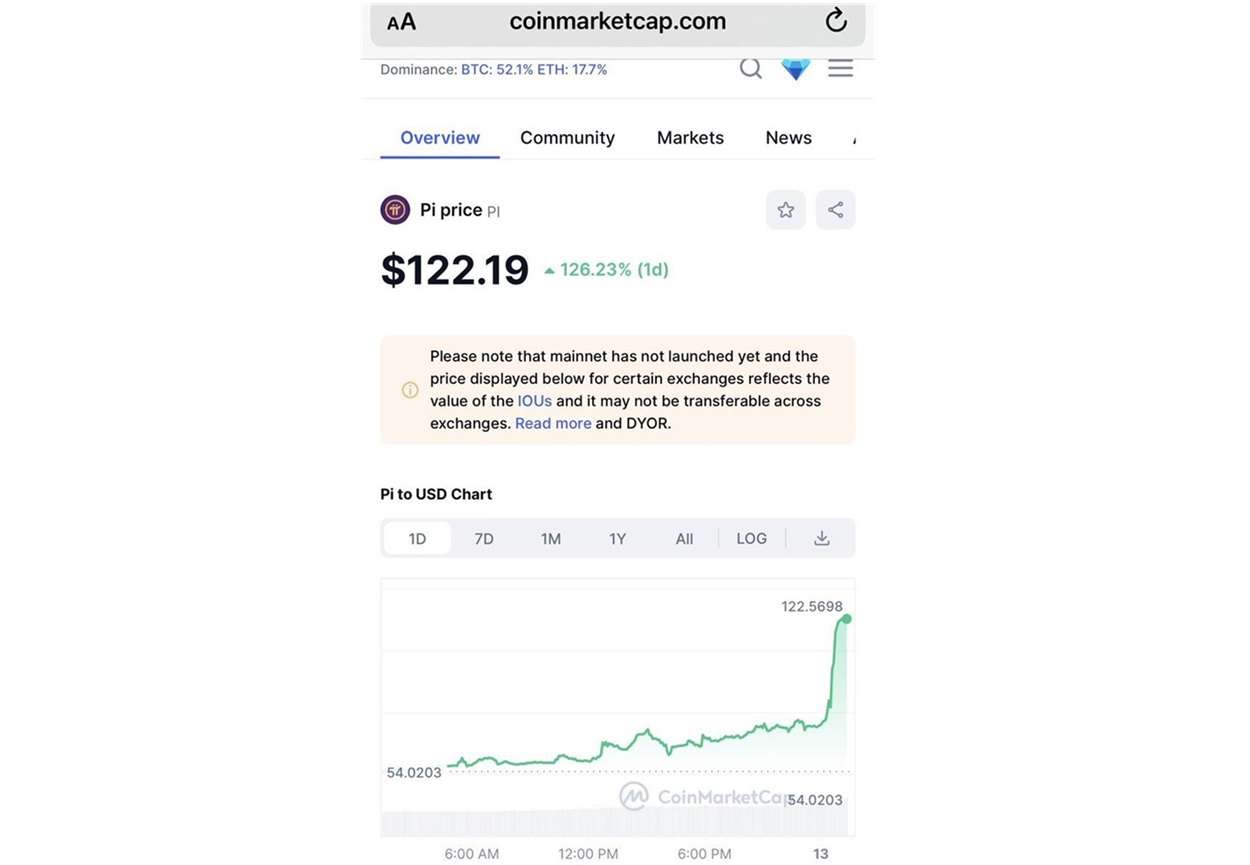Tap the Pi coin logo
This screenshot has width=1250, height=865.
click(395, 210)
